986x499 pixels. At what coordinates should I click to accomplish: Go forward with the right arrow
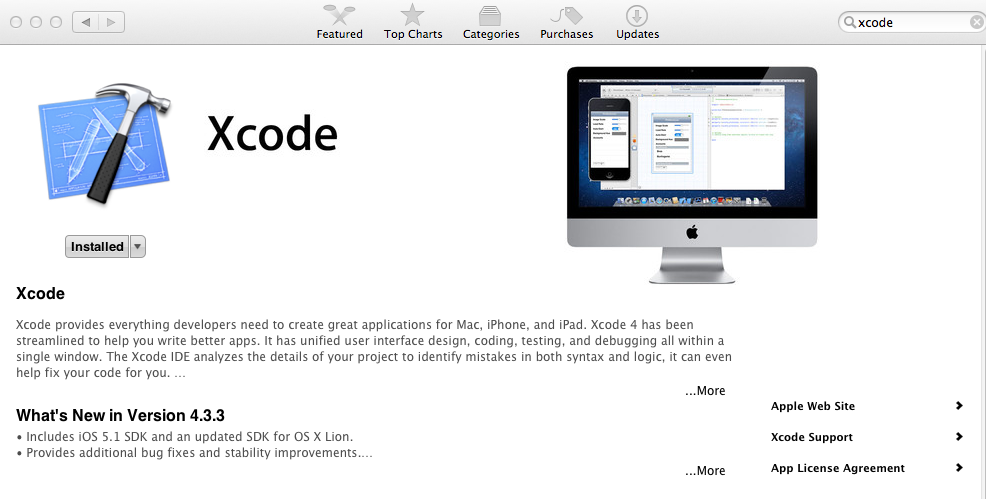click(x=111, y=22)
